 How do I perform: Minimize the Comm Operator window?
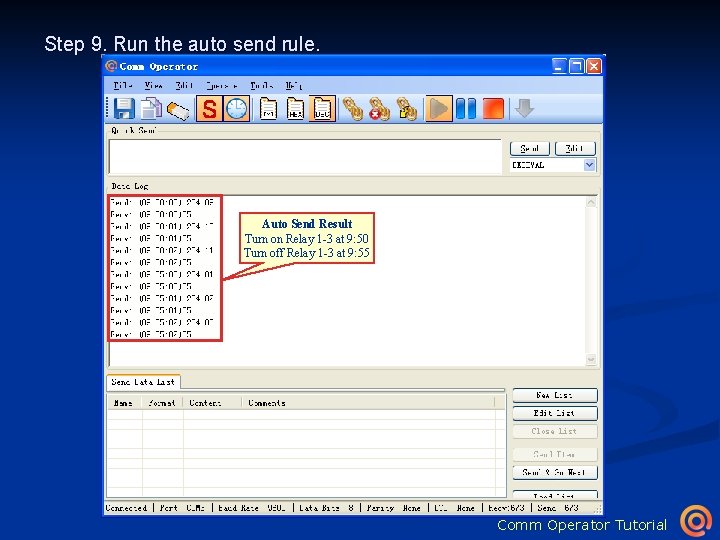pos(559,67)
